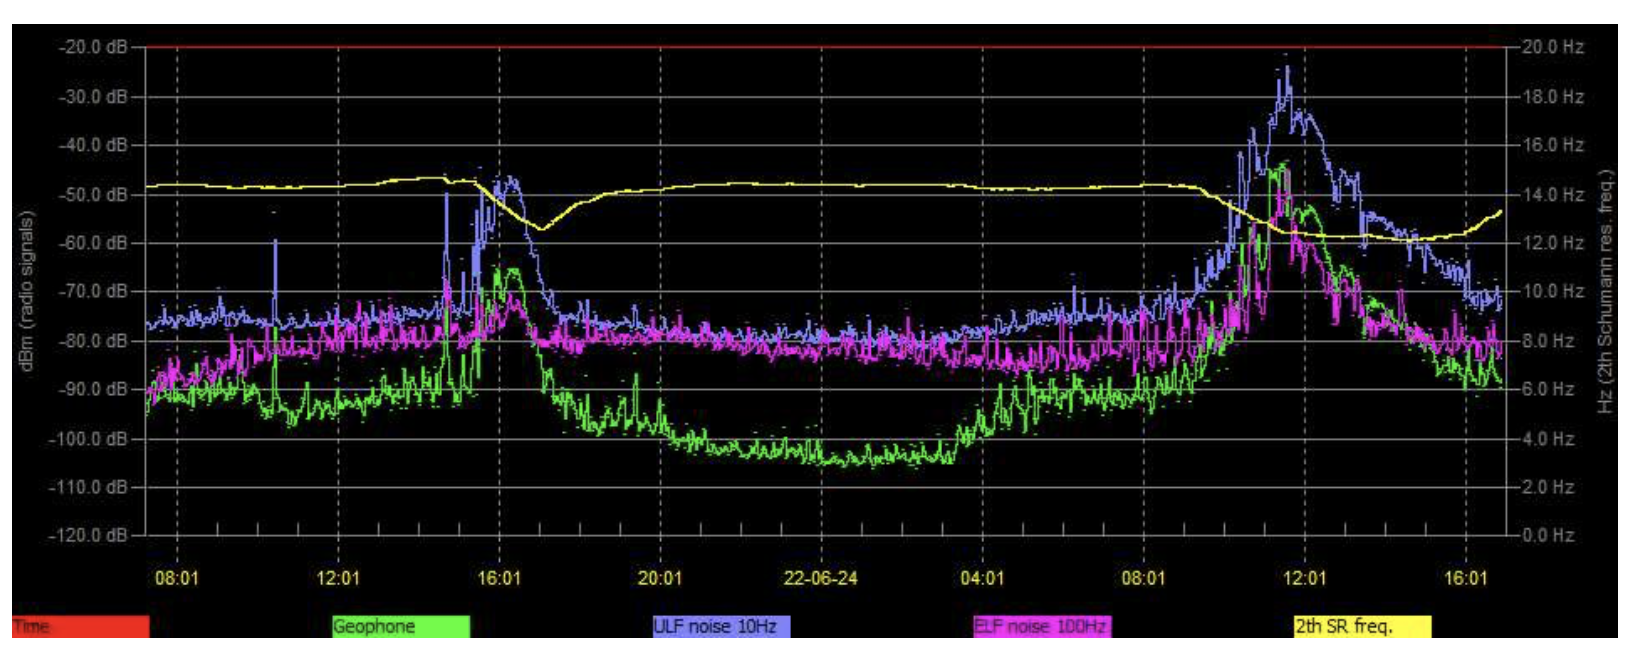Click the 18.0 Hz axis label
Image resolution: width=1648 pixels, height=664 pixels.
tap(1553, 97)
